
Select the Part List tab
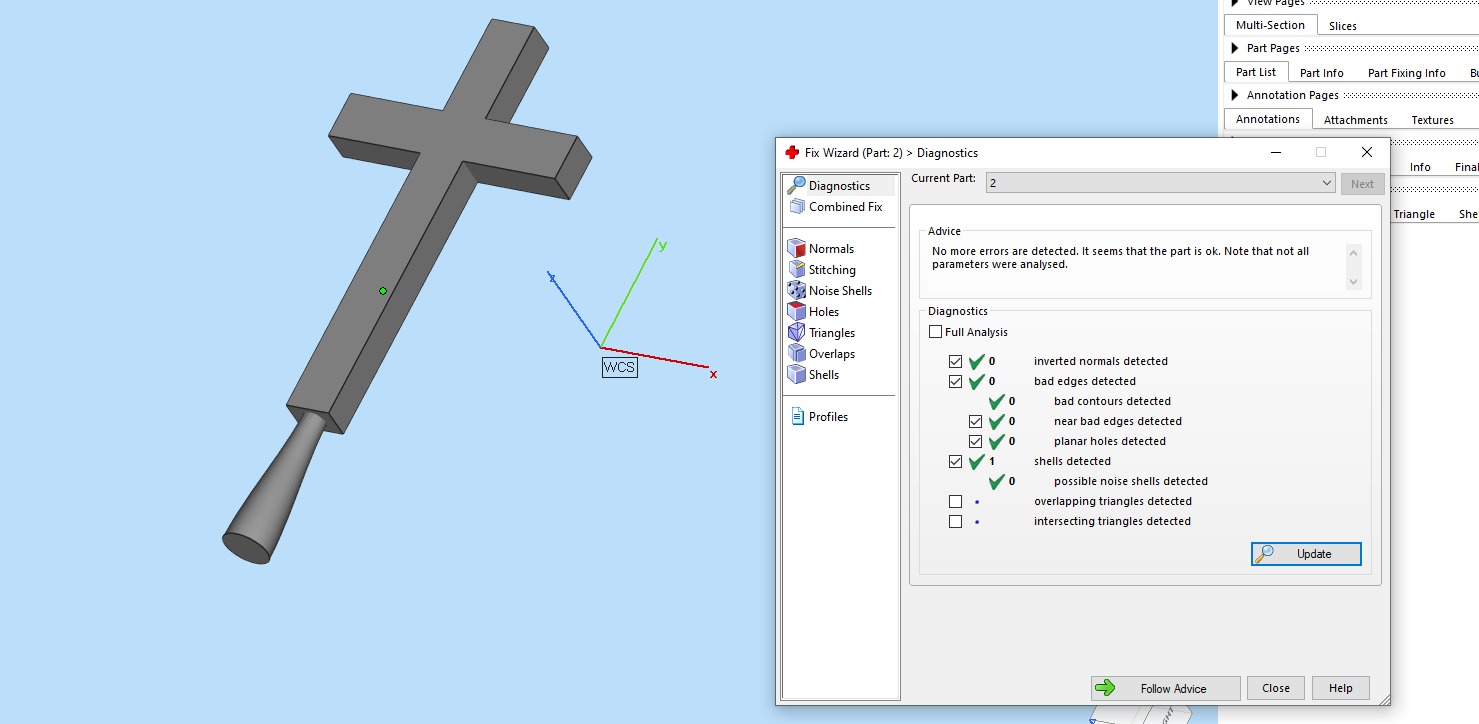pyautogui.click(x=1256, y=72)
